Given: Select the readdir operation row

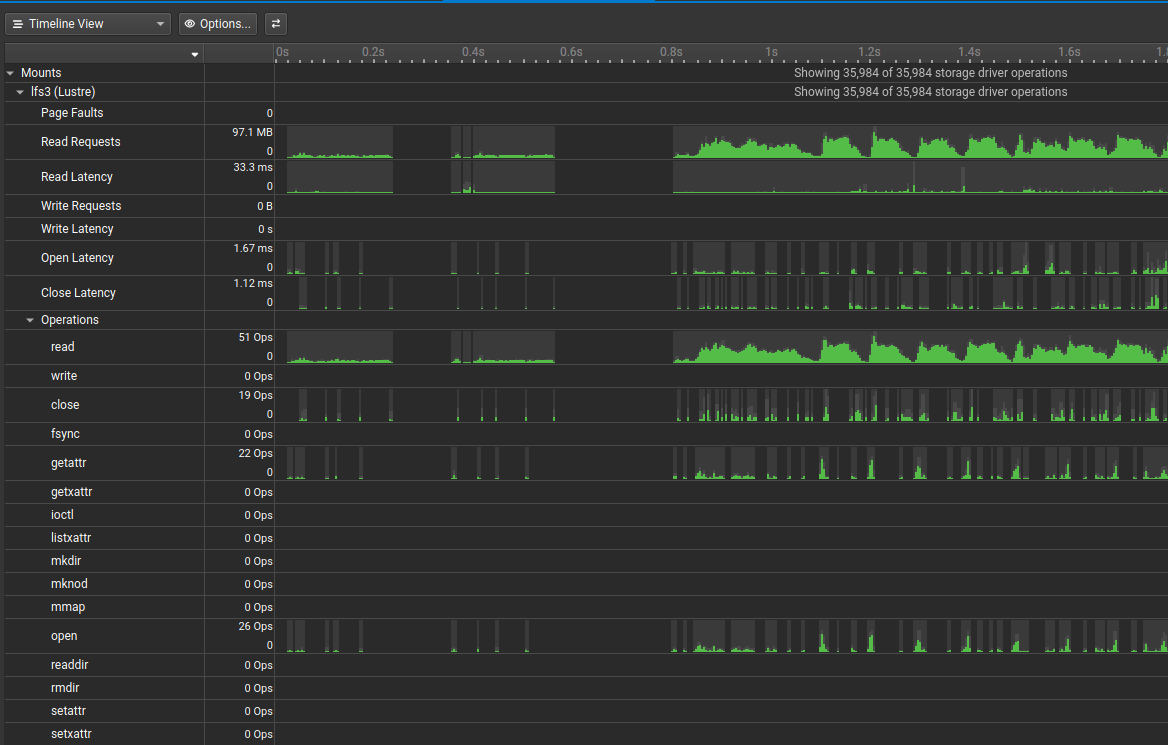Looking at the screenshot, I should point(70,665).
